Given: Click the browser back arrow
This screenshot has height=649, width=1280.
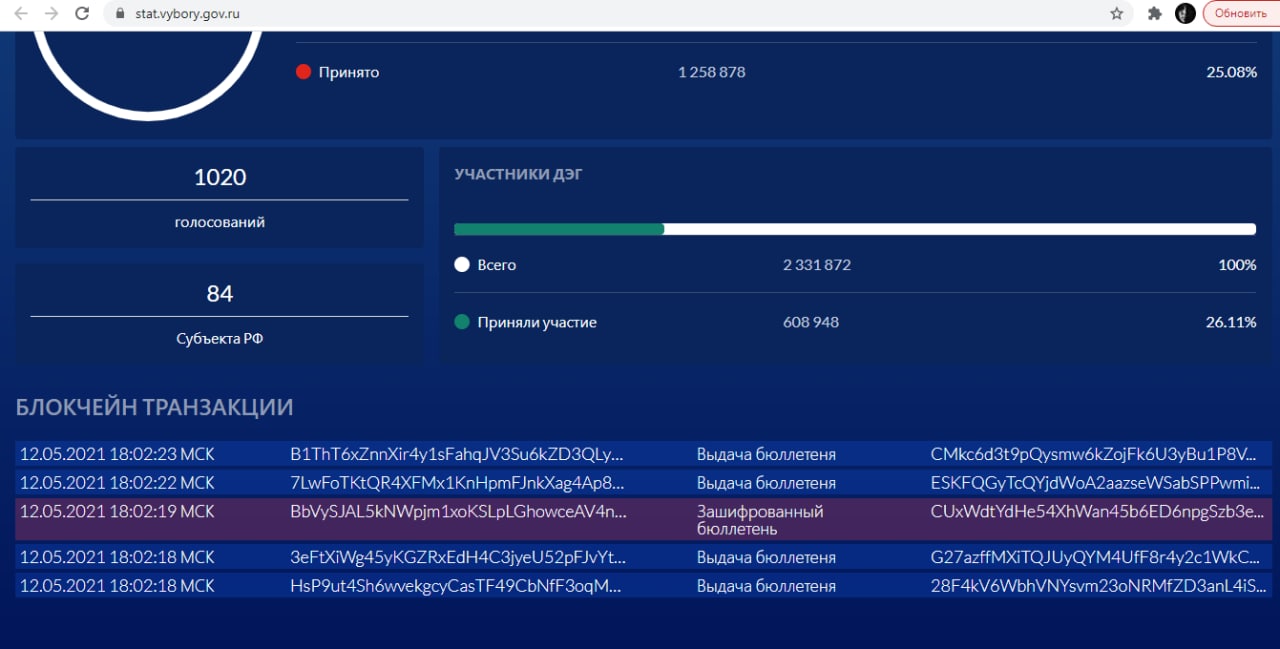Looking at the screenshot, I should 21,14.
